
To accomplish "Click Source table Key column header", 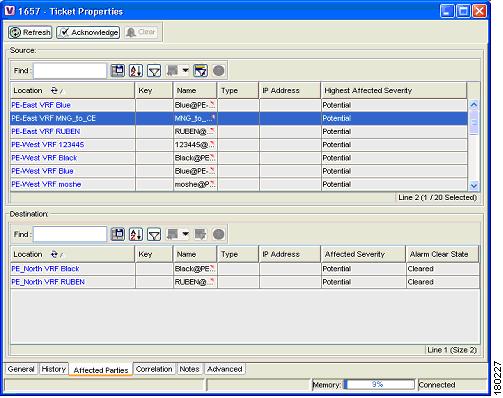I will [154, 90].
